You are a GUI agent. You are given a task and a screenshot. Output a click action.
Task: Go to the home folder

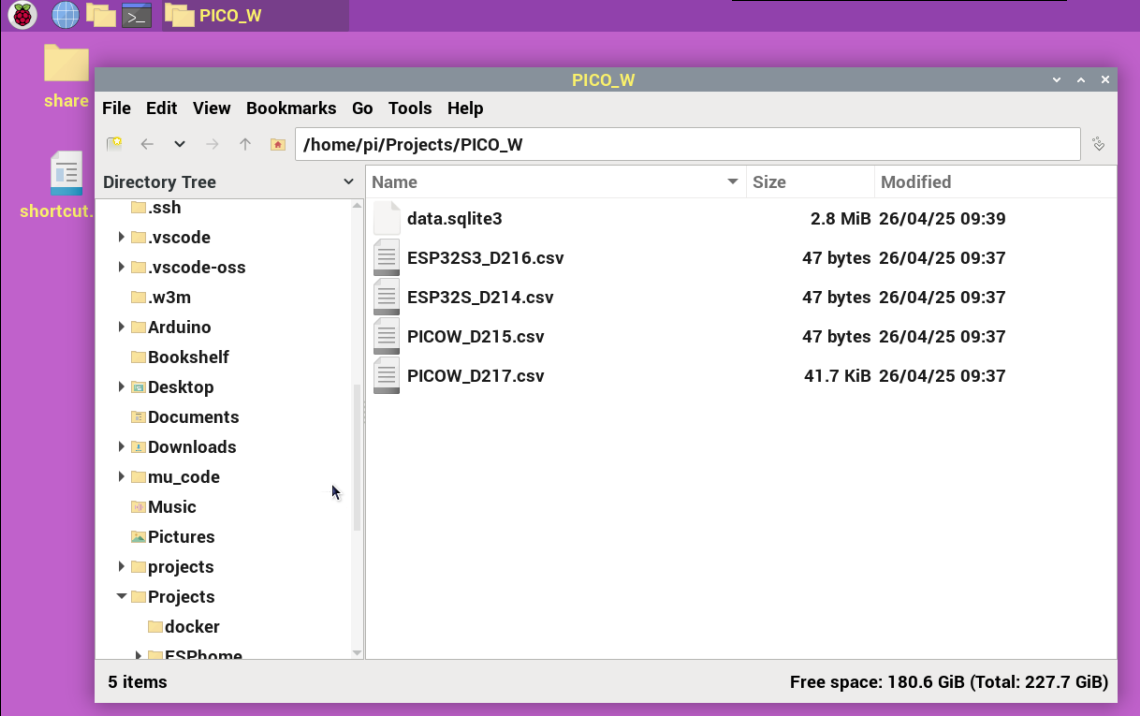pos(278,144)
